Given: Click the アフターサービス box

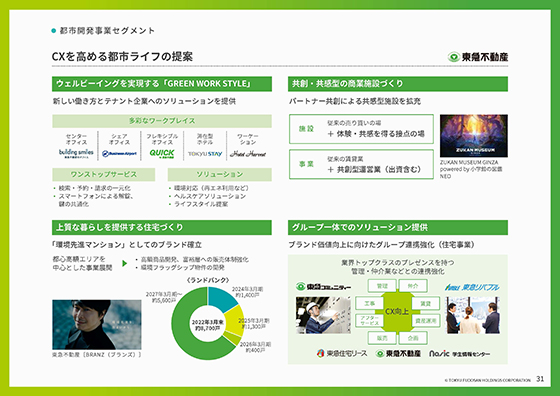Looking at the screenshot, I should click(369, 320).
